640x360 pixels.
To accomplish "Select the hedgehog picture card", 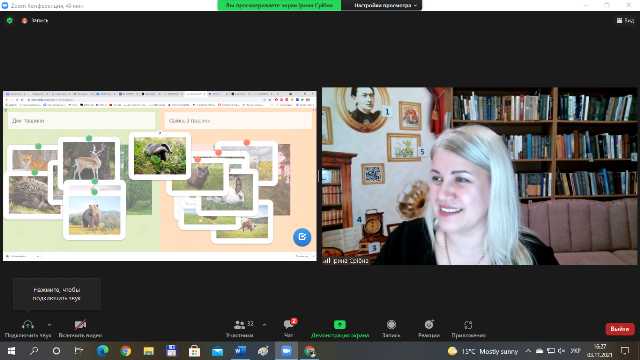I will [33, 195].
